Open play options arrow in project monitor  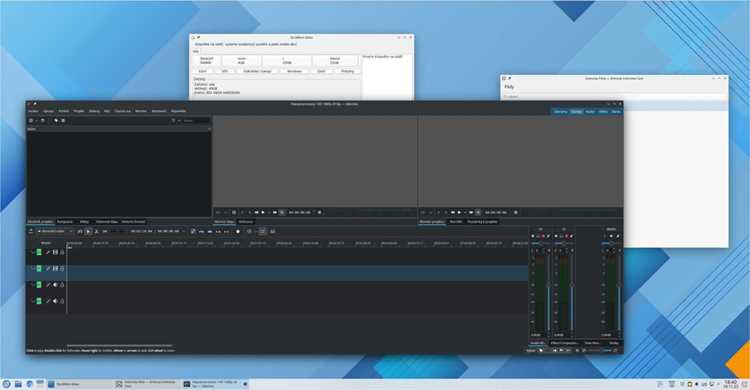[465, 212]
